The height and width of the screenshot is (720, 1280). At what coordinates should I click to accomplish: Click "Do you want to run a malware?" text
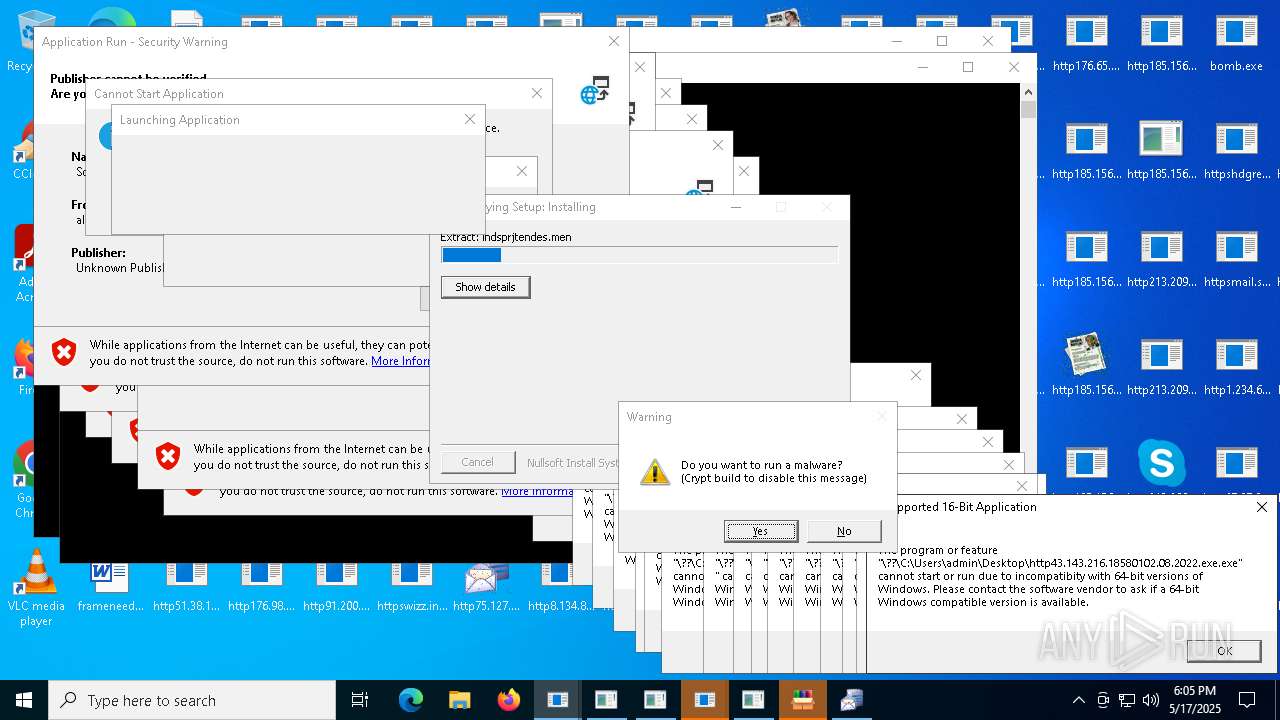762,465
